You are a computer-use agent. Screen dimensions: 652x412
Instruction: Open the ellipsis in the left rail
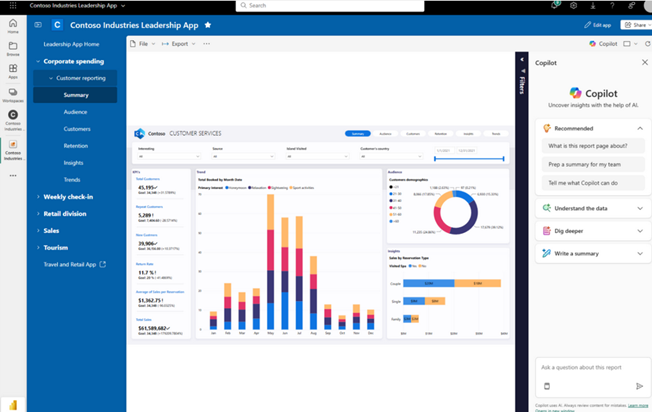point(13,175)
